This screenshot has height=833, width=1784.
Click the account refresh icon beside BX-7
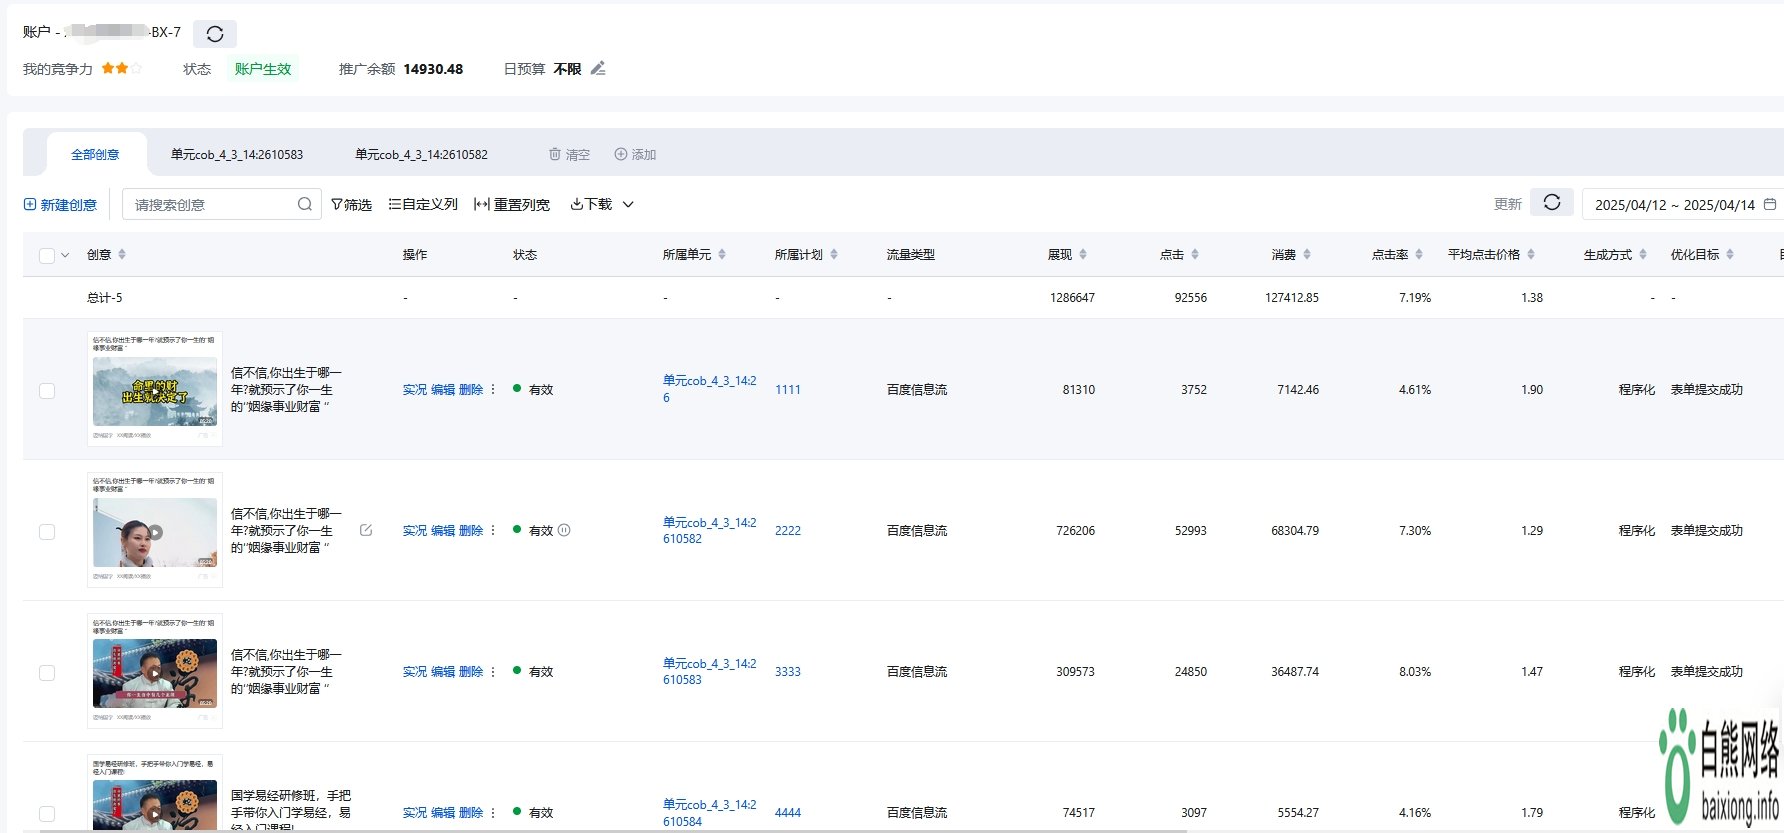click(214, 34)
